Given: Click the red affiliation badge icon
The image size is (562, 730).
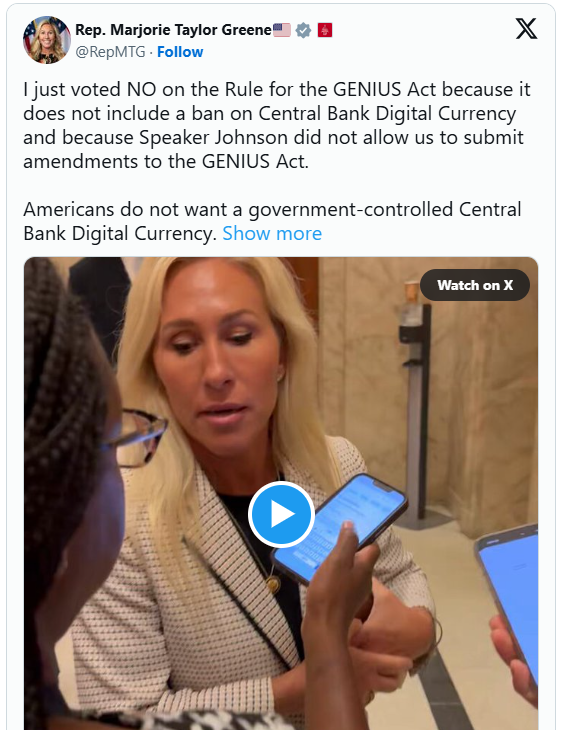Looking at the screenshot, I should 325,30.
